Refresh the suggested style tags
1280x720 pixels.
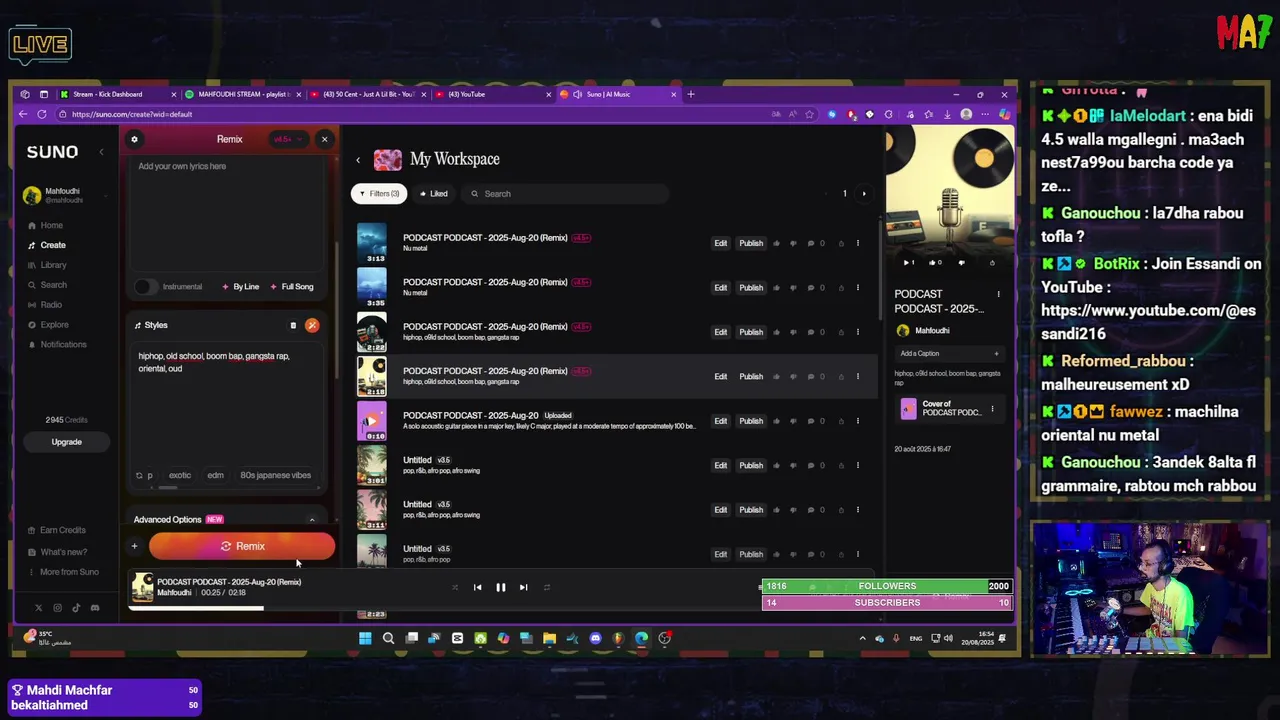tap(139, 475)
